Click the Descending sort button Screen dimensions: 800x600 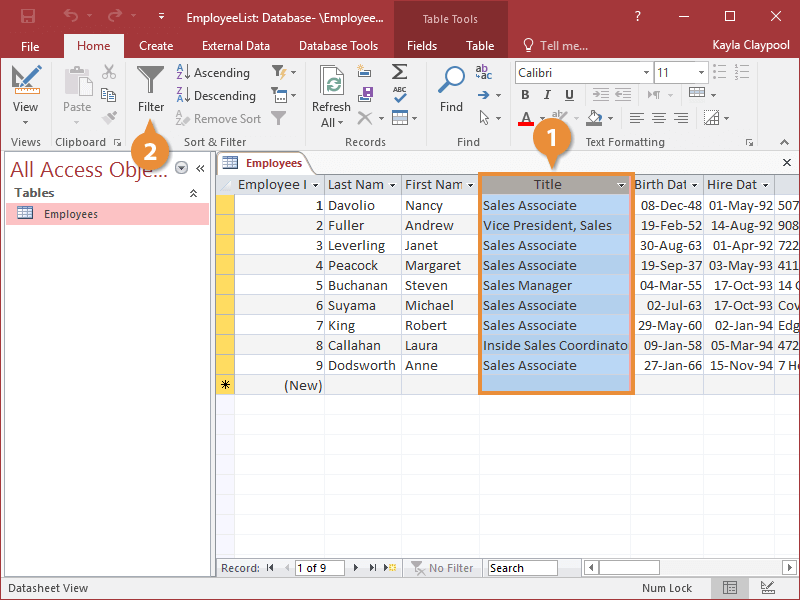coord(215,96)
